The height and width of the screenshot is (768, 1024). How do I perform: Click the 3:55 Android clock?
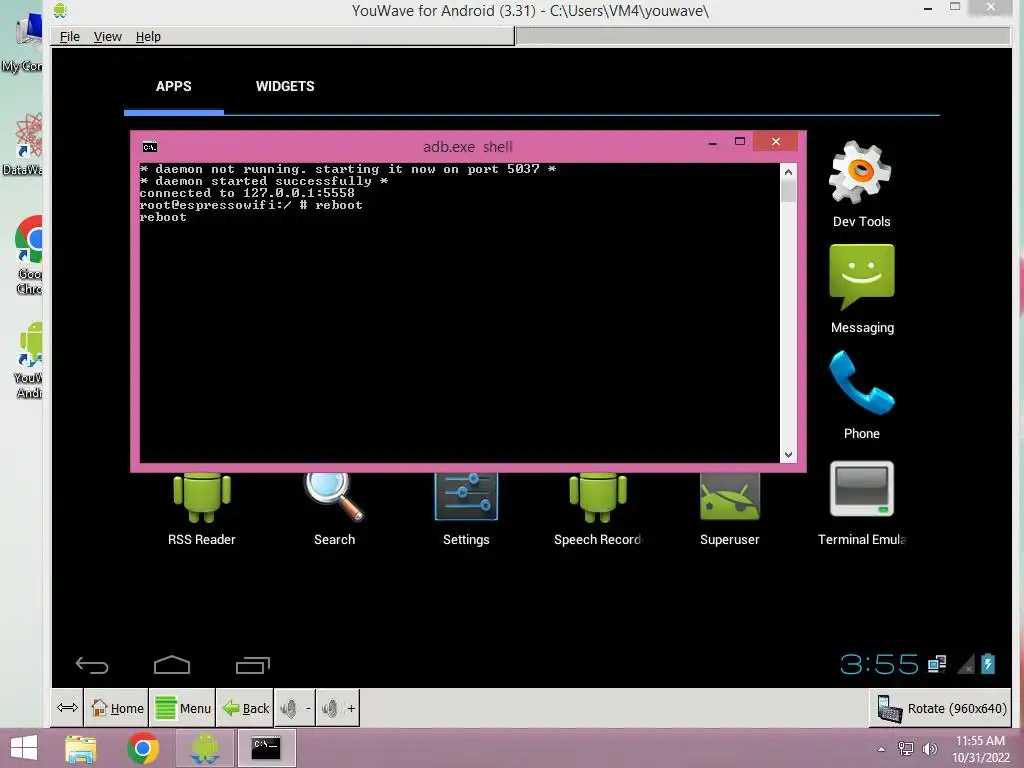pos(879,664)
